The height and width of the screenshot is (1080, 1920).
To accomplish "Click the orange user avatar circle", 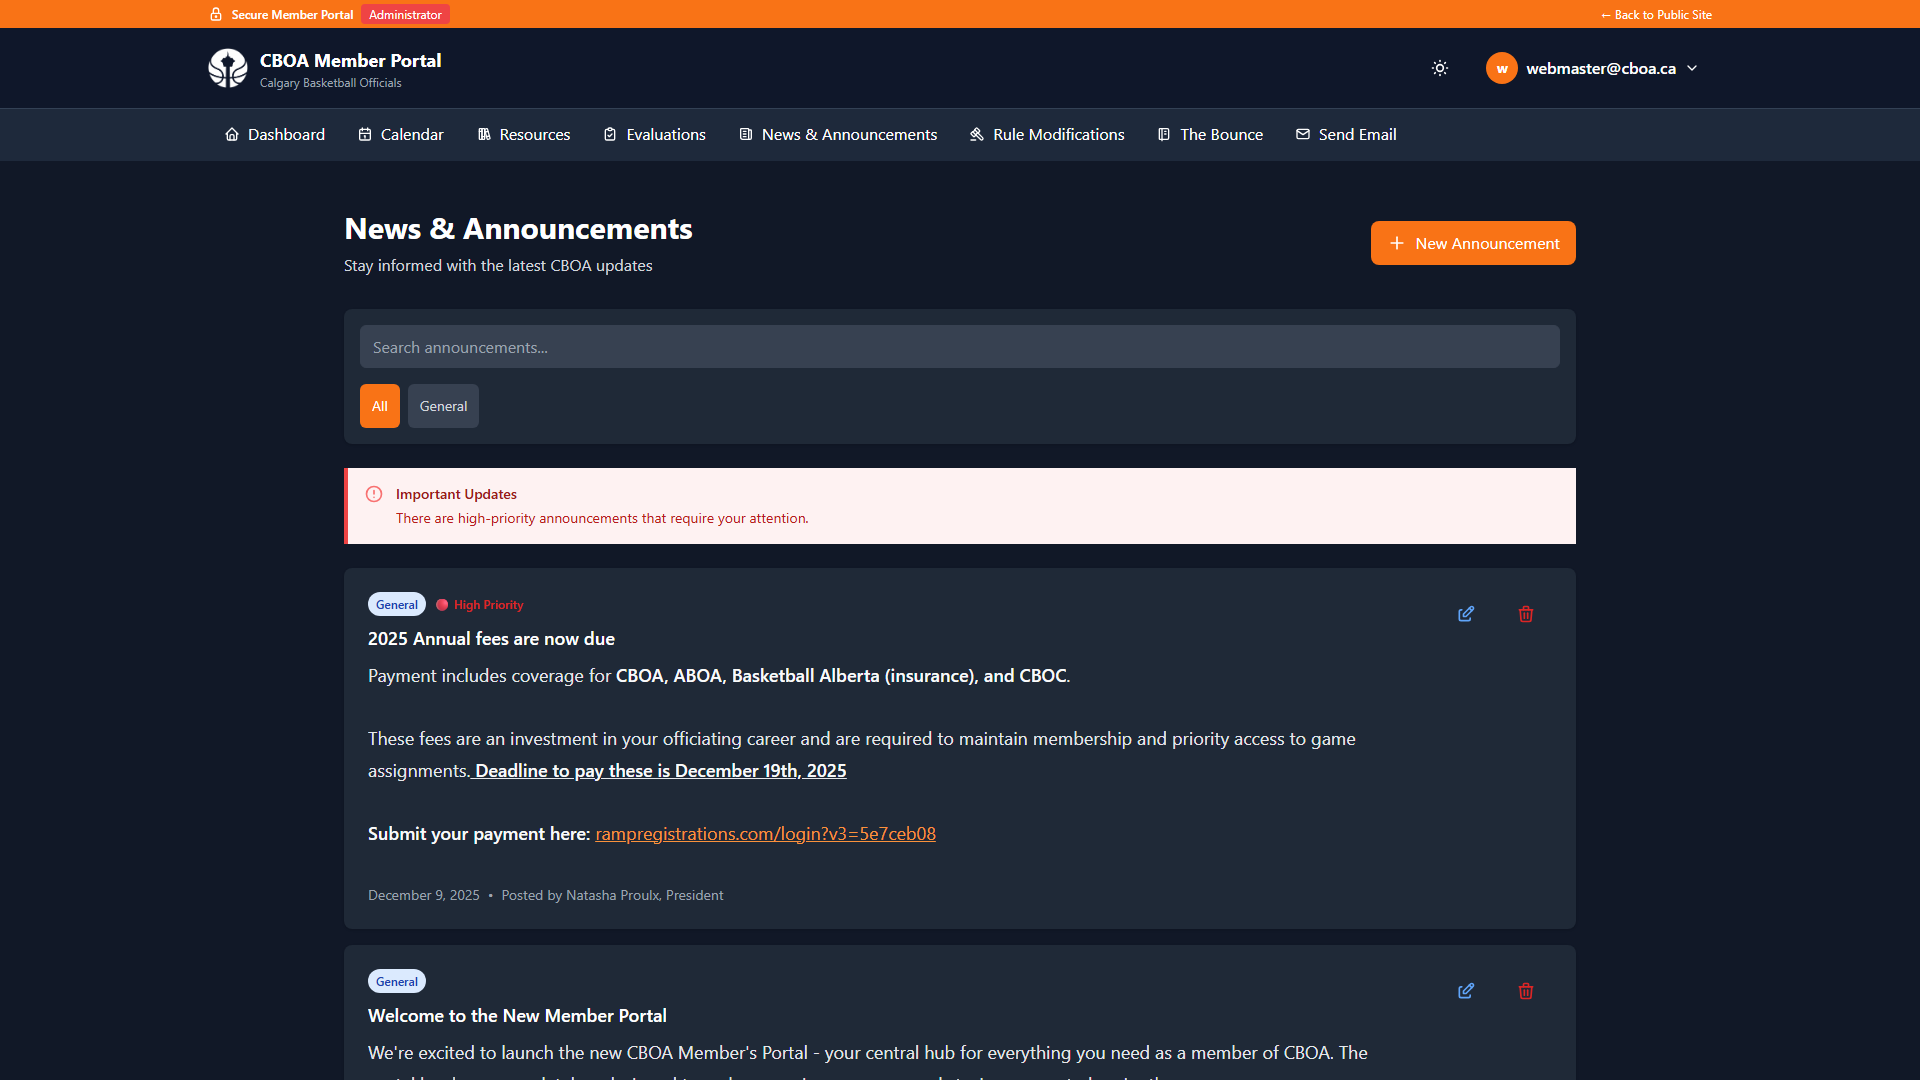I will coord(1501,68).
